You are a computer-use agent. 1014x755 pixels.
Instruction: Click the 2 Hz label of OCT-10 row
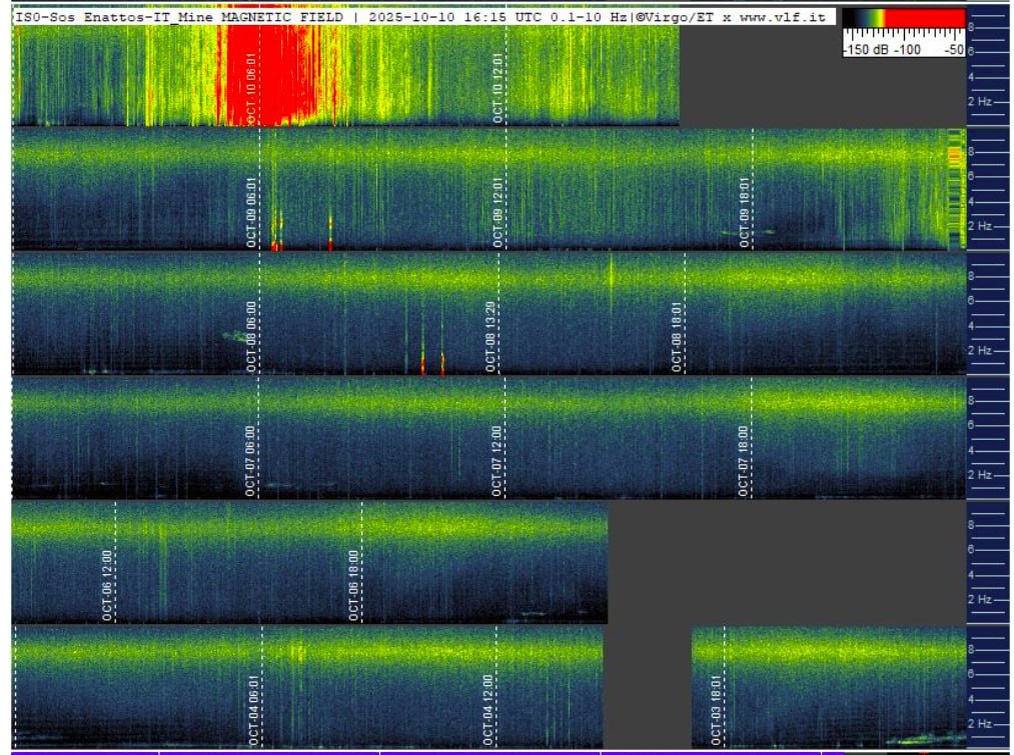point(980,102)
